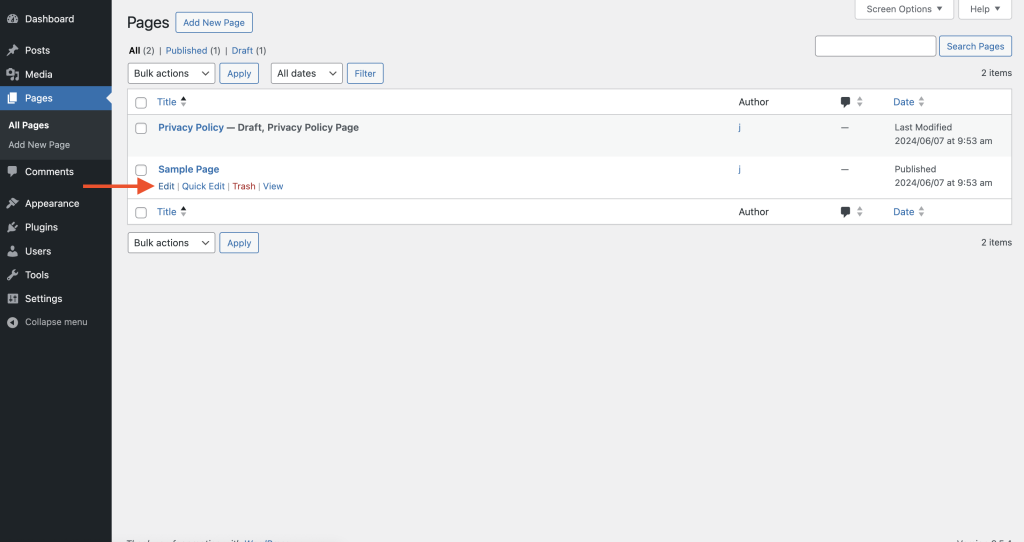This screenshot has width=1024, height=542.
Task: Click the Appearance paintbrush icon
Action: coord(12,203)
